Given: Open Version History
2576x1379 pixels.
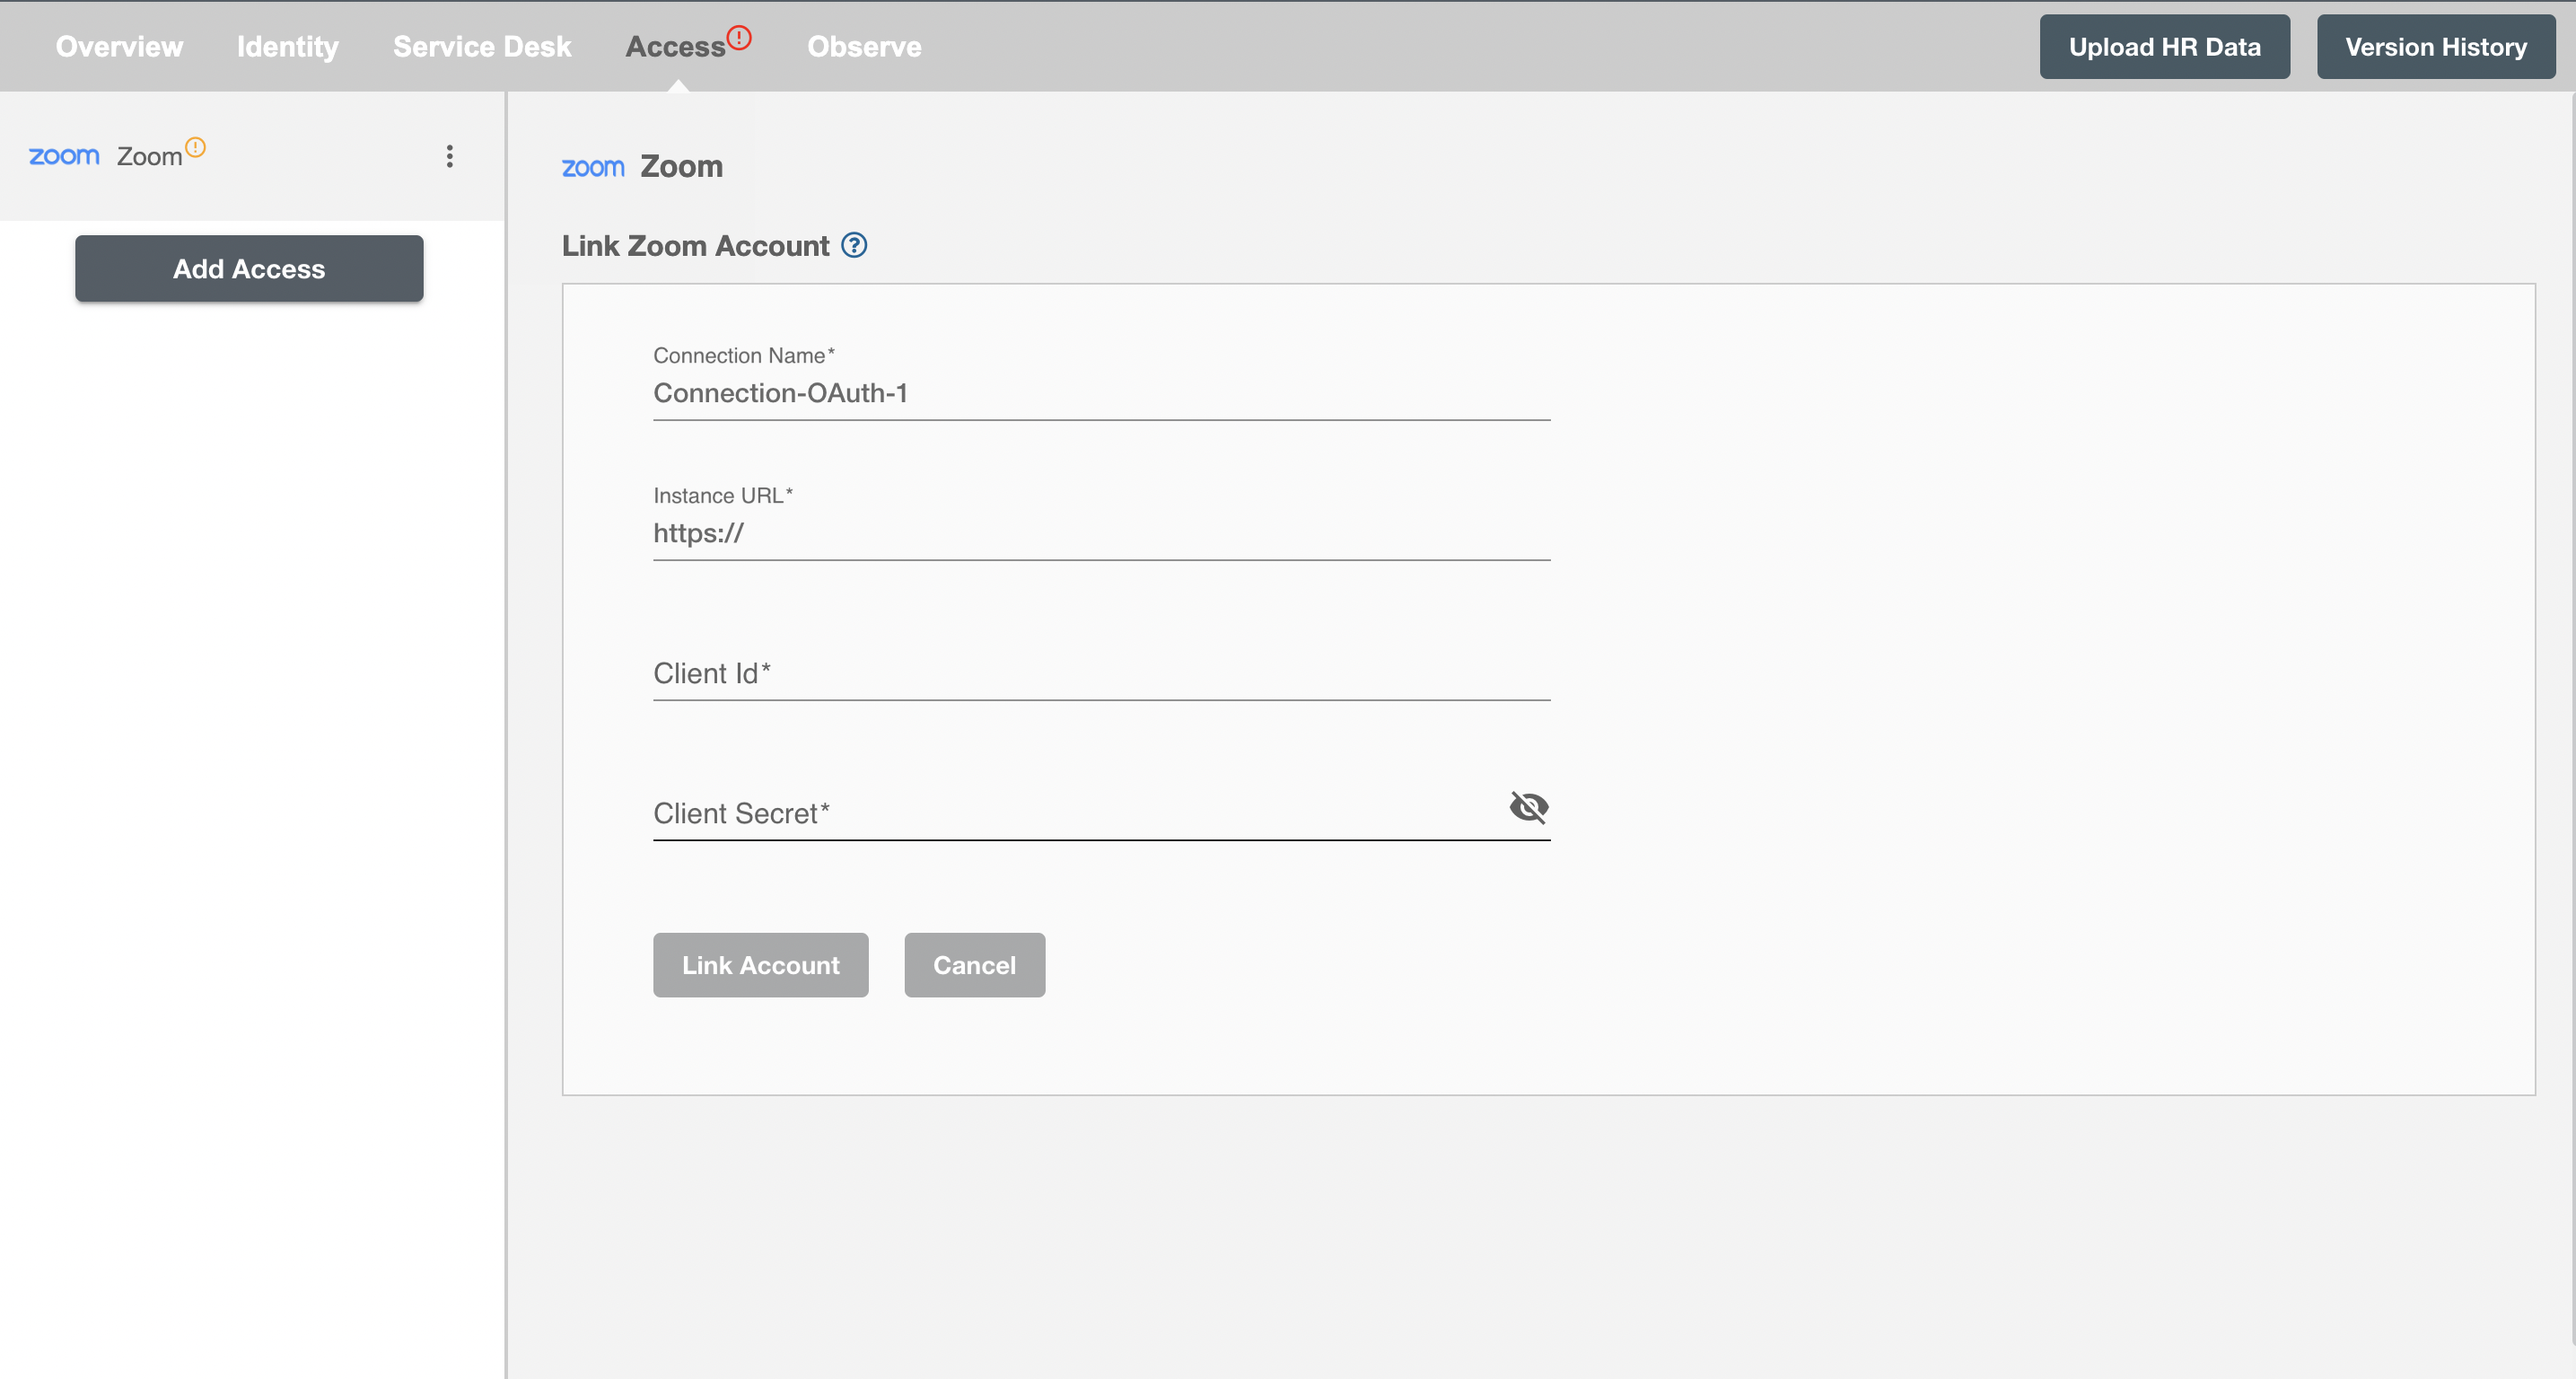Looking at the screenshot, I should pyautogui.click(x=2436, y=47).
